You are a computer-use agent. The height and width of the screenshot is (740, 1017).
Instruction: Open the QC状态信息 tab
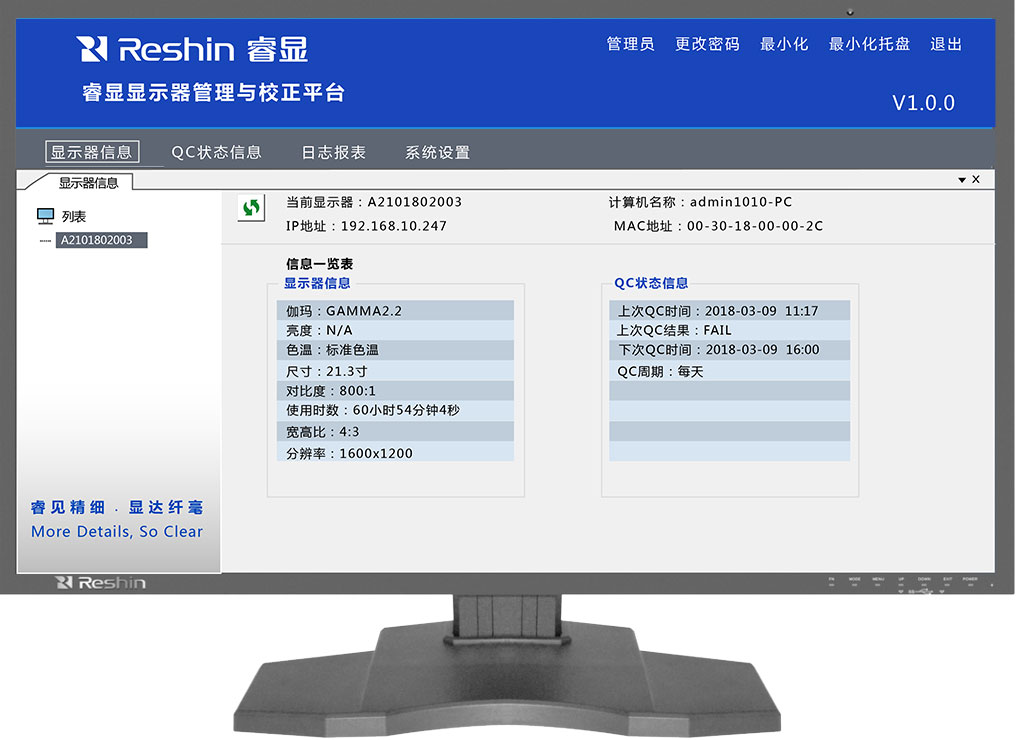point(216,152)
